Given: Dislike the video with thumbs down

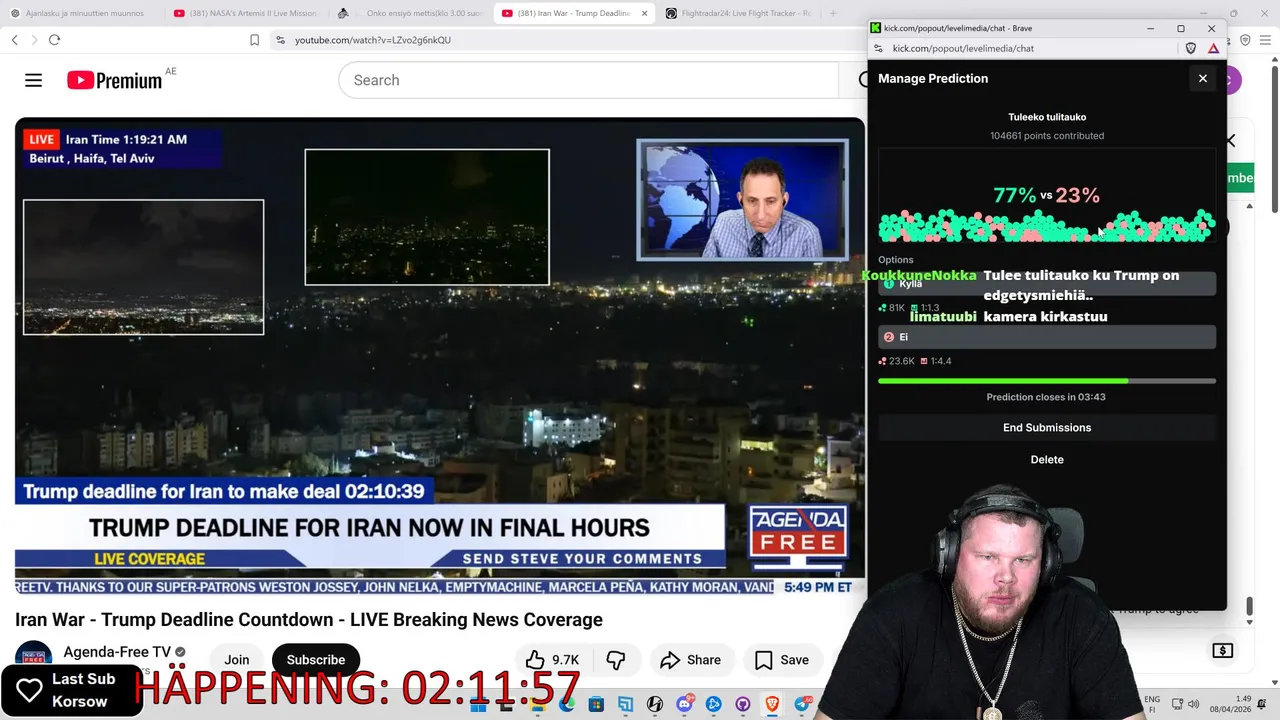Looking at the screenshot, I should (616, 660).
